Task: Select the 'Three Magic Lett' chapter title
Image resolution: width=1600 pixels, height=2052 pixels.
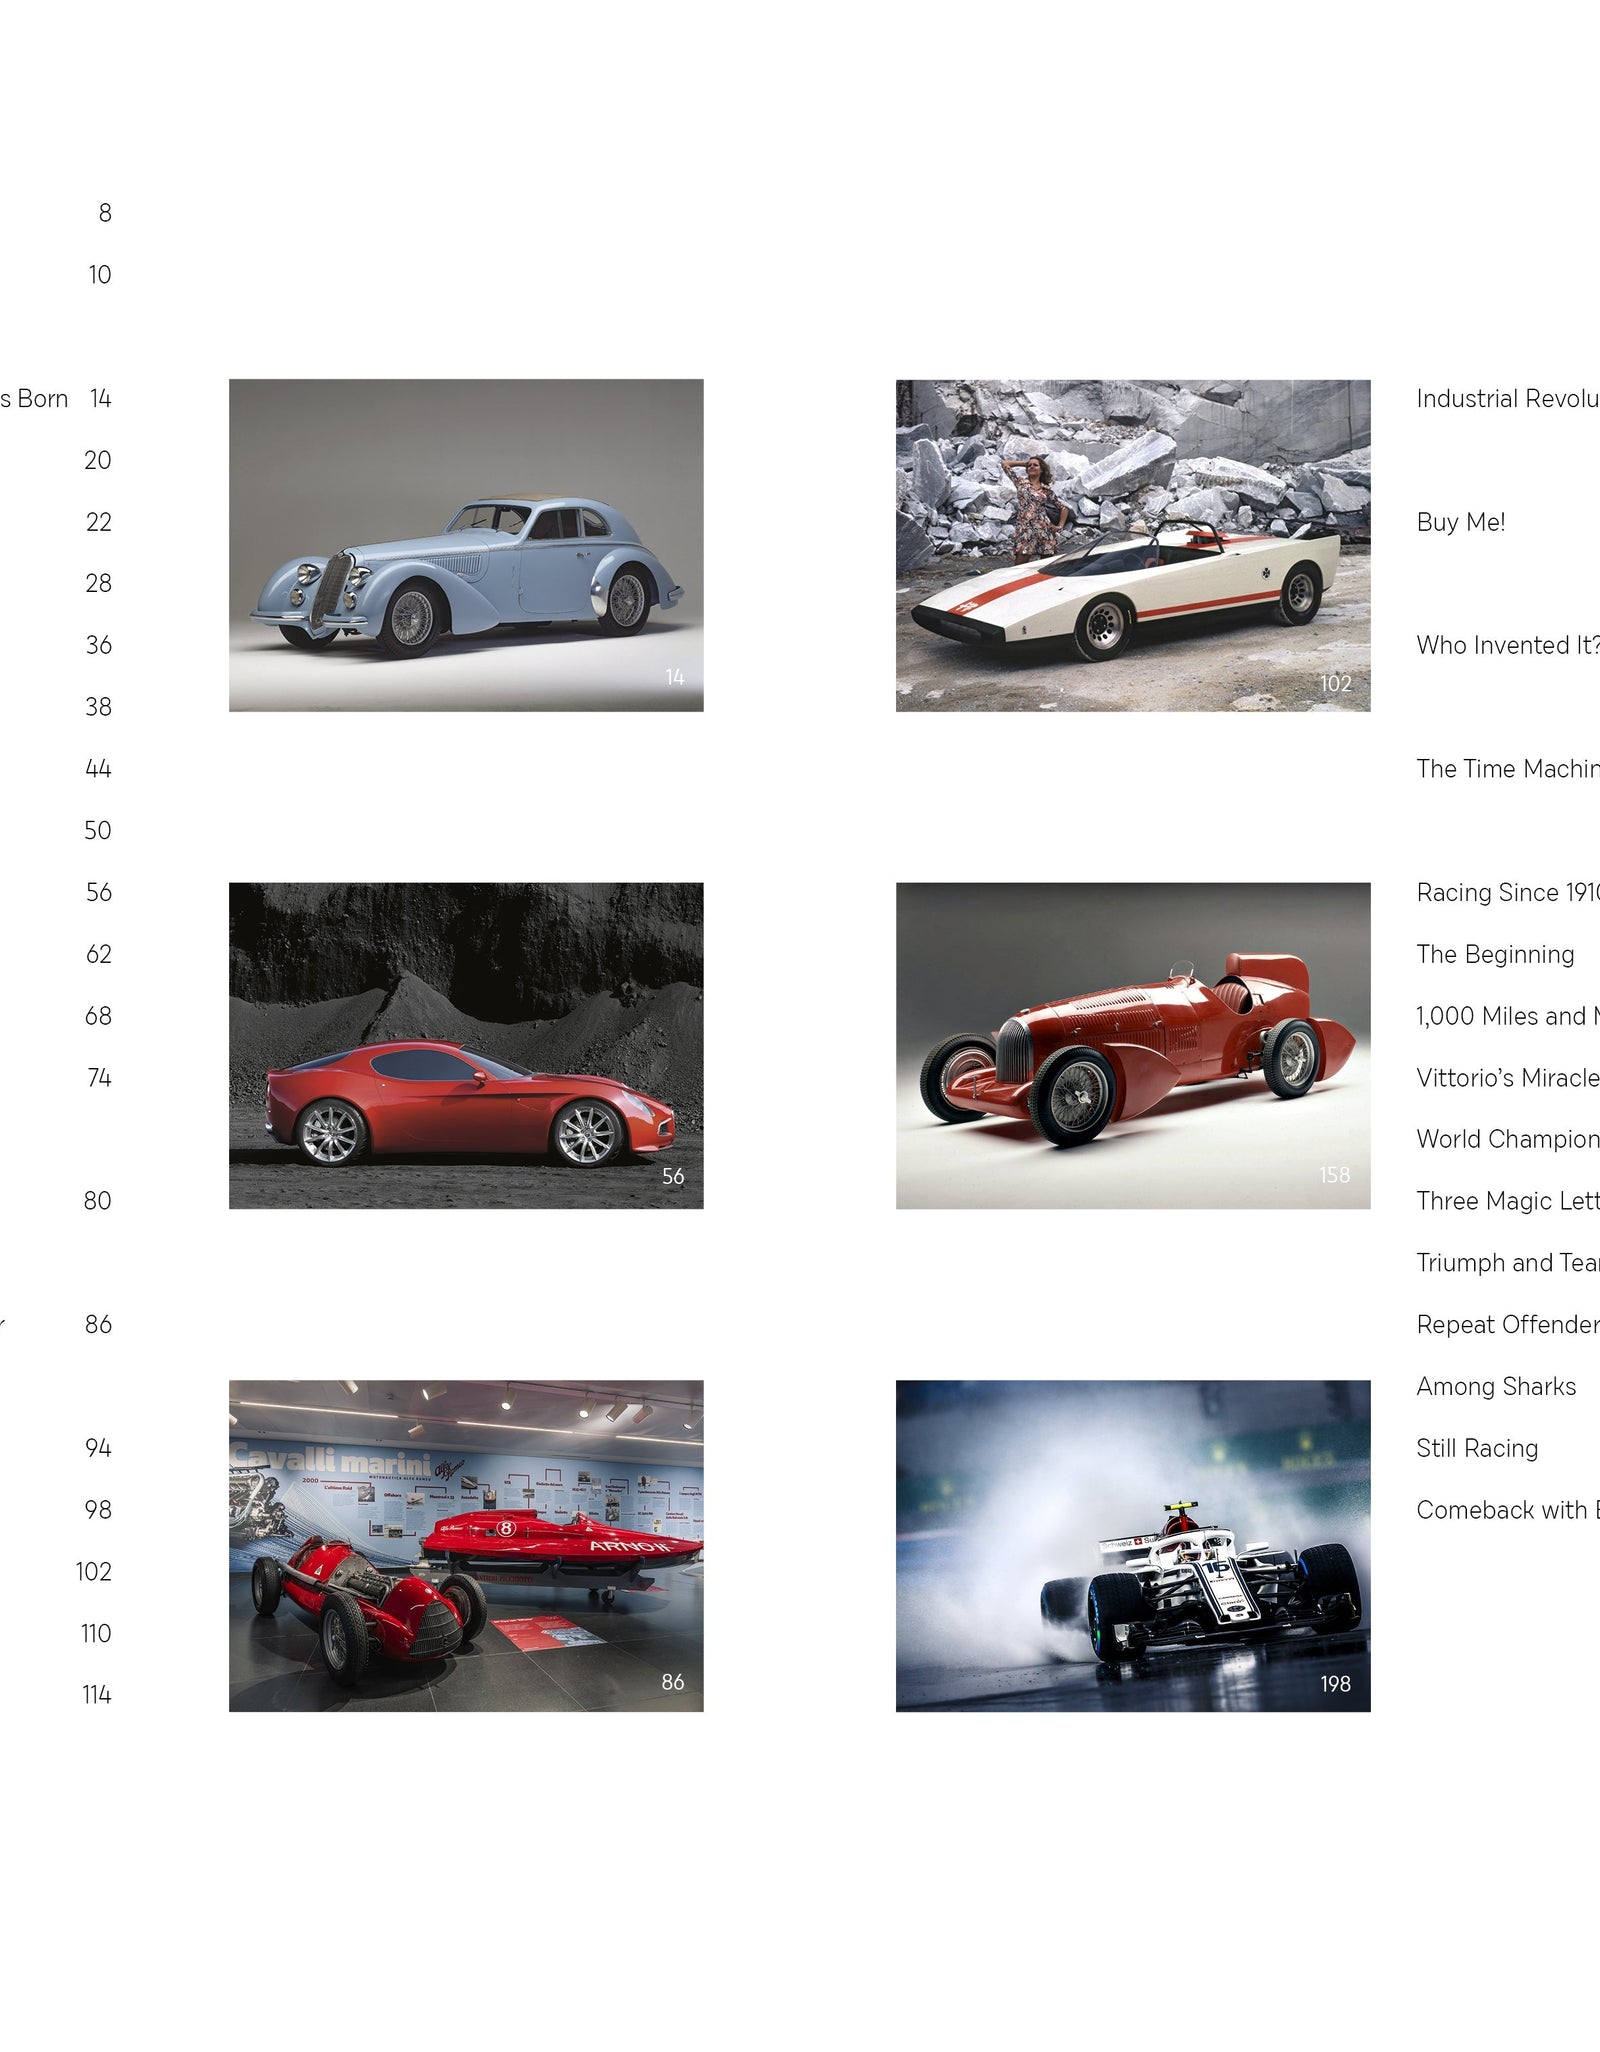Action: coord(1508,1201)
